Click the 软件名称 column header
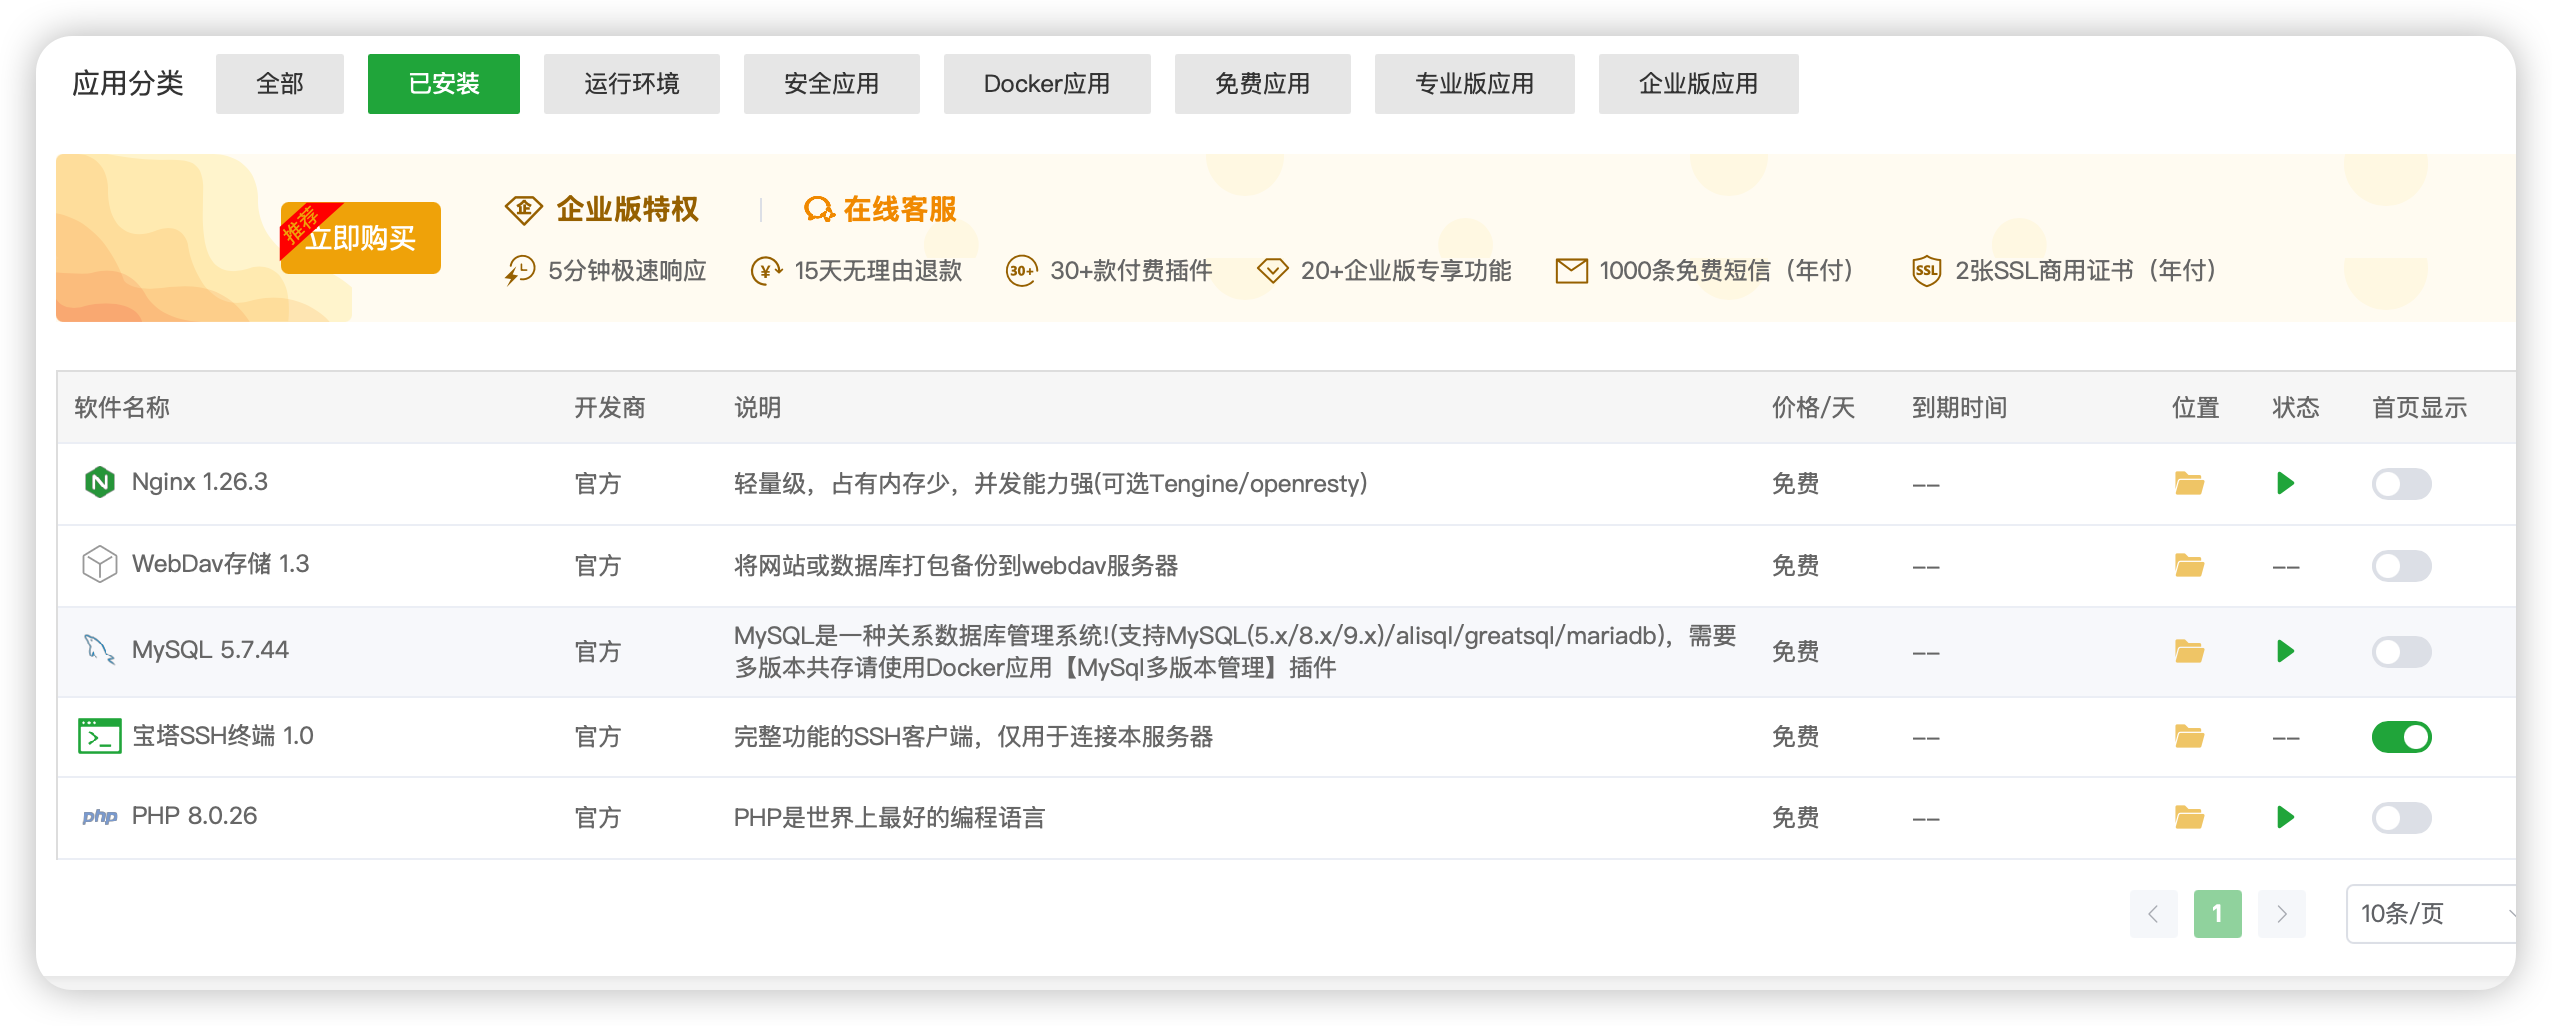Image resolution: width=2552 pixels, height=1026 pixels. coord(122,408)
